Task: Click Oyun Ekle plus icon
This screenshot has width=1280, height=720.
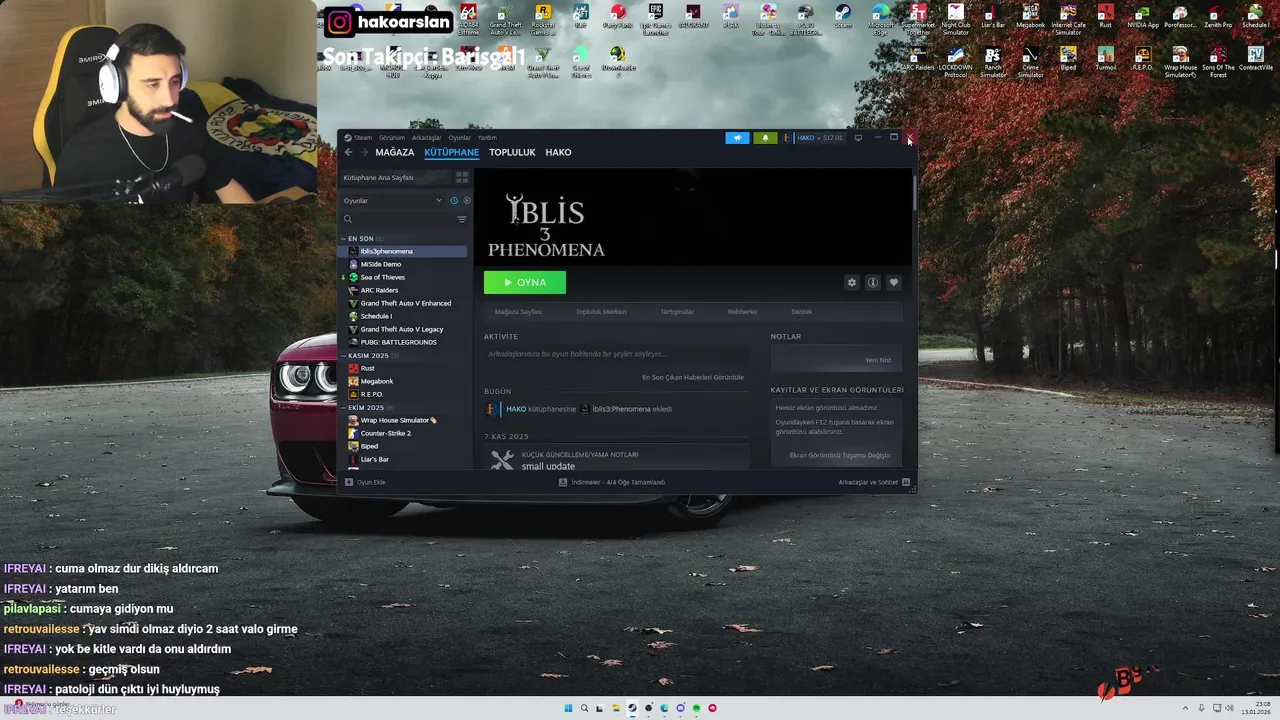Action: click(349, 482)
